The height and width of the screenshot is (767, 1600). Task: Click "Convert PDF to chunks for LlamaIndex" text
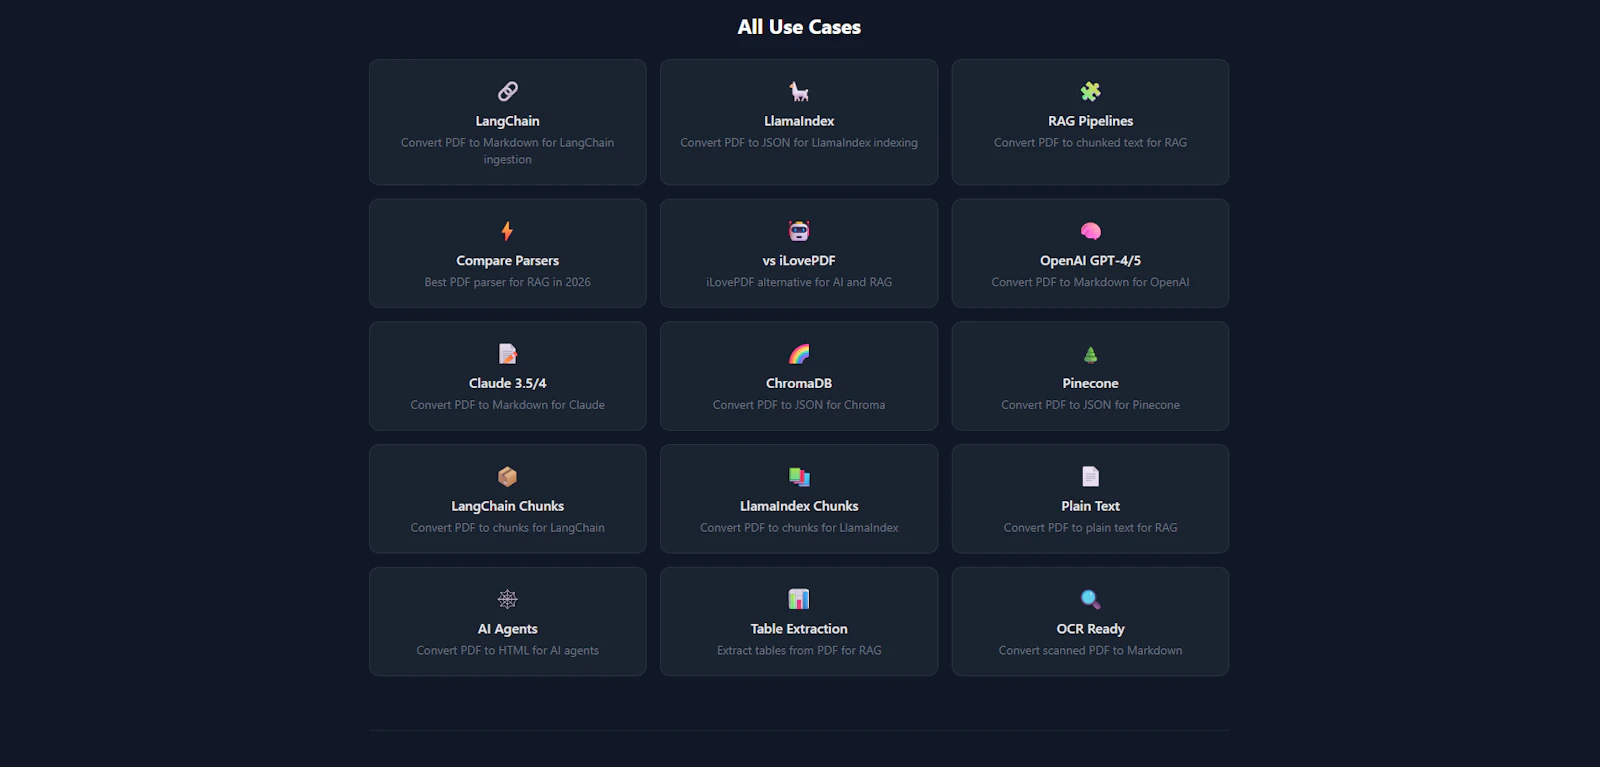click(799, 529)
